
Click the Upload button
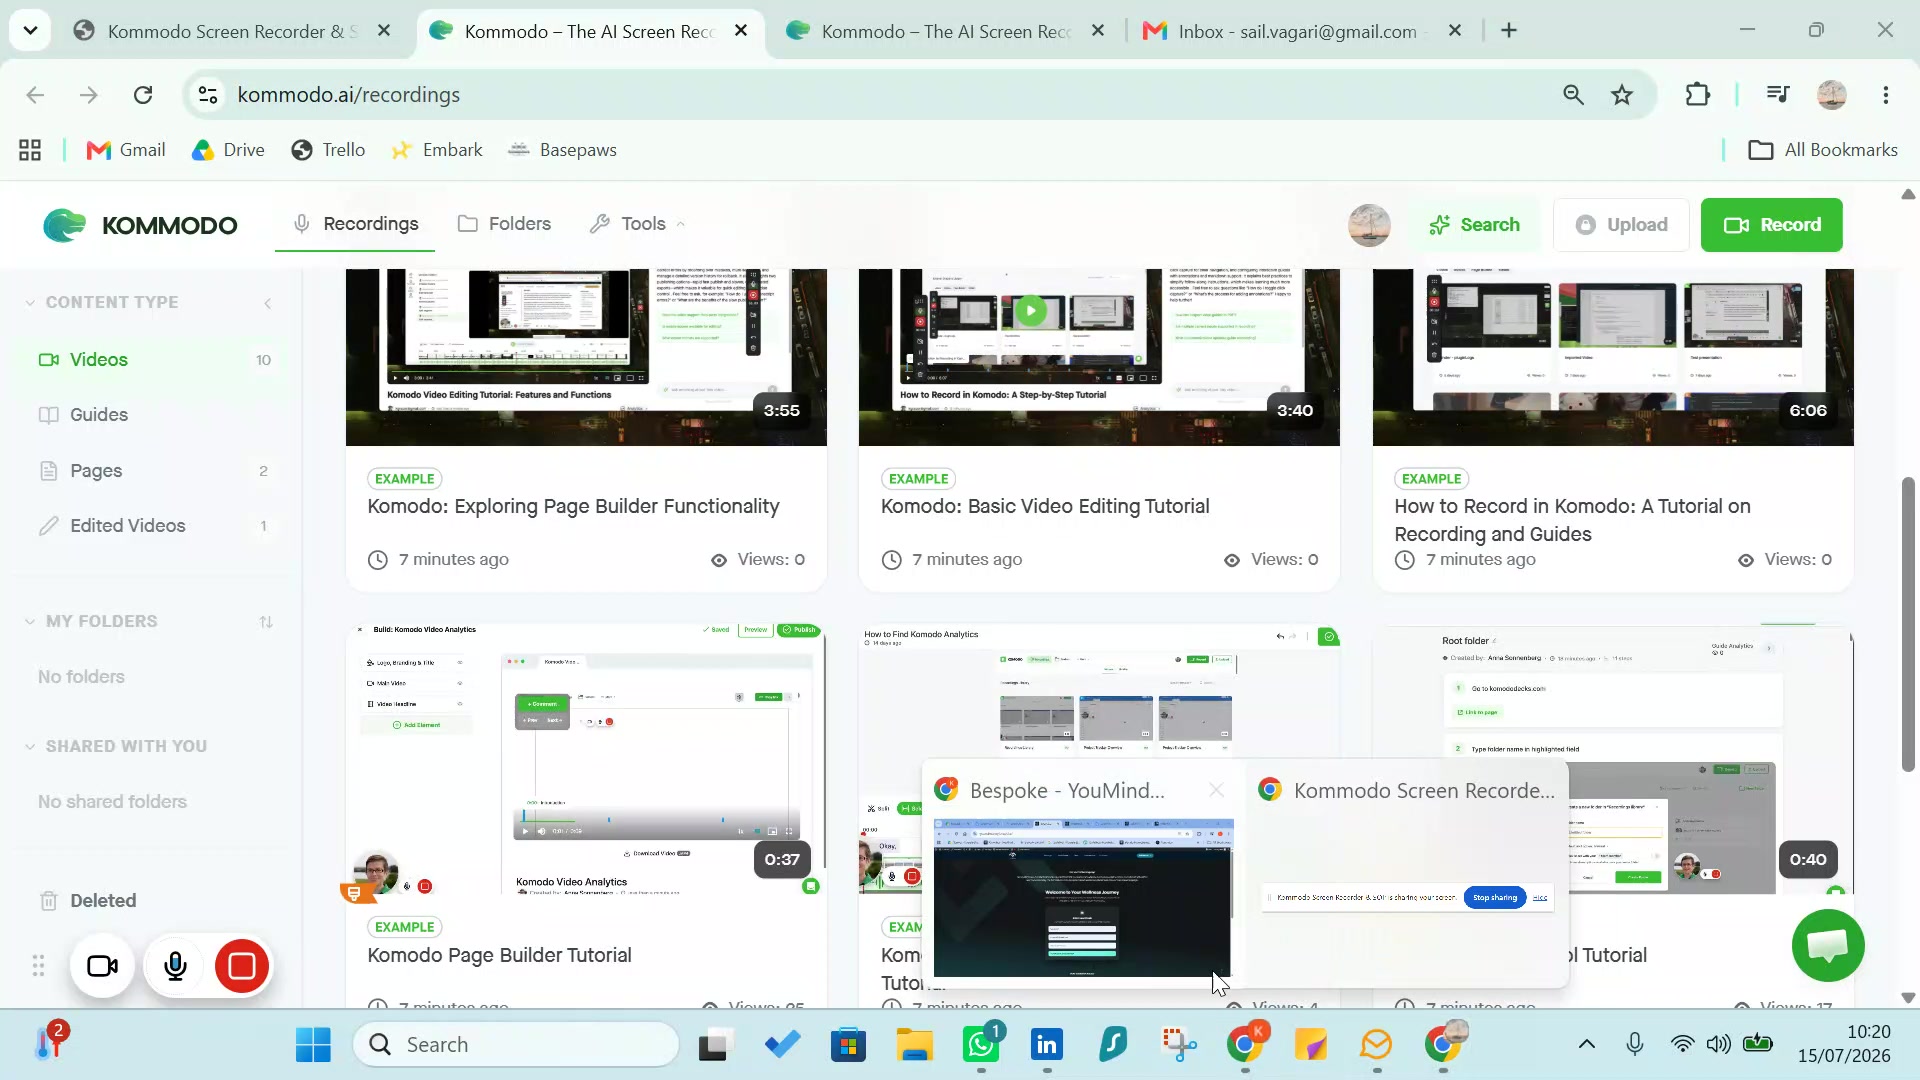tap(1621, 225)
